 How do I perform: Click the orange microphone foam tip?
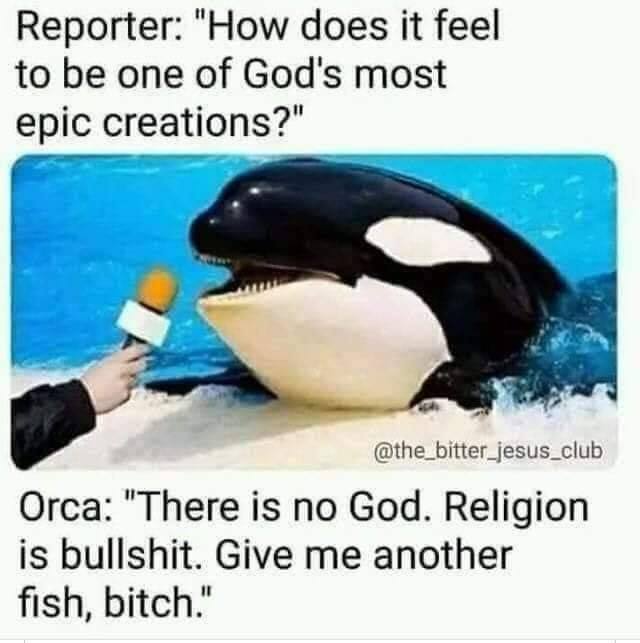[x=157, y=290]
